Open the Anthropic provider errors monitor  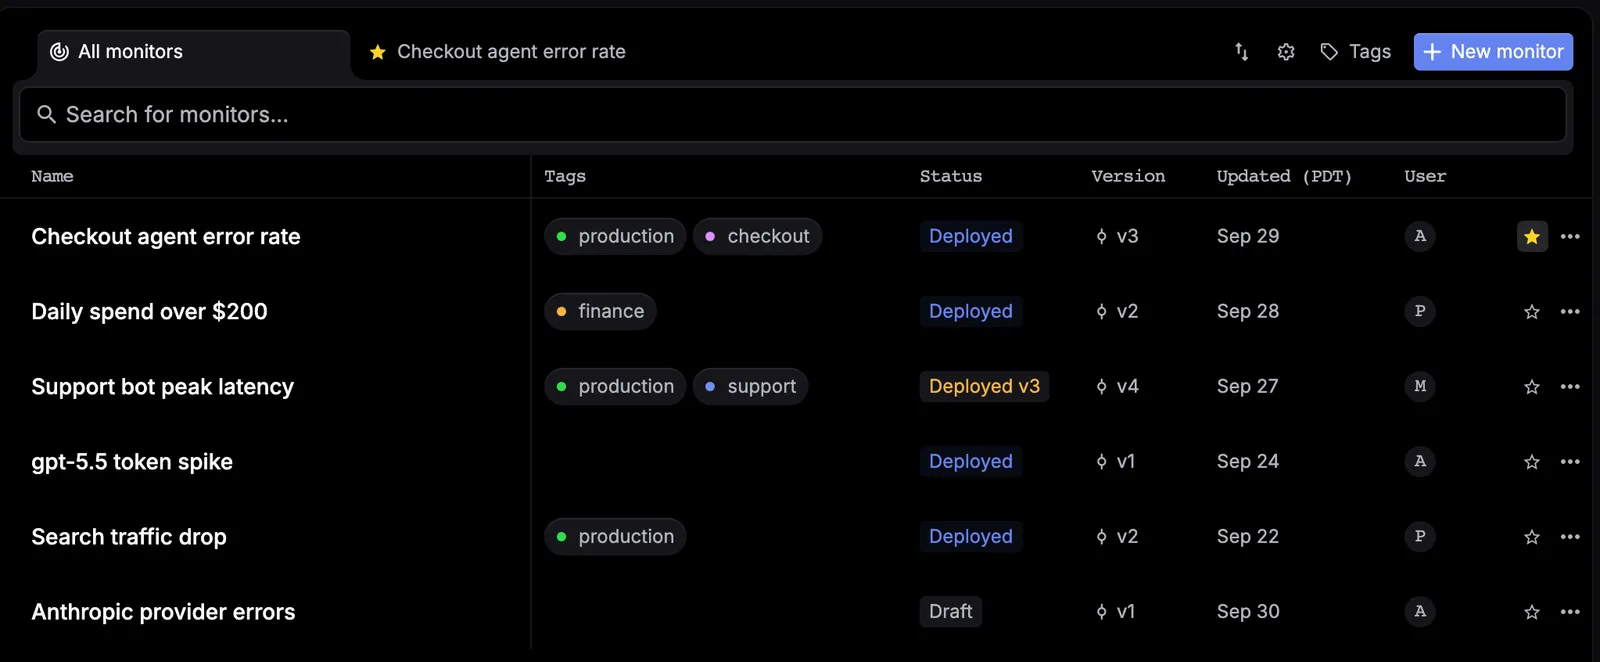point(164,612)
